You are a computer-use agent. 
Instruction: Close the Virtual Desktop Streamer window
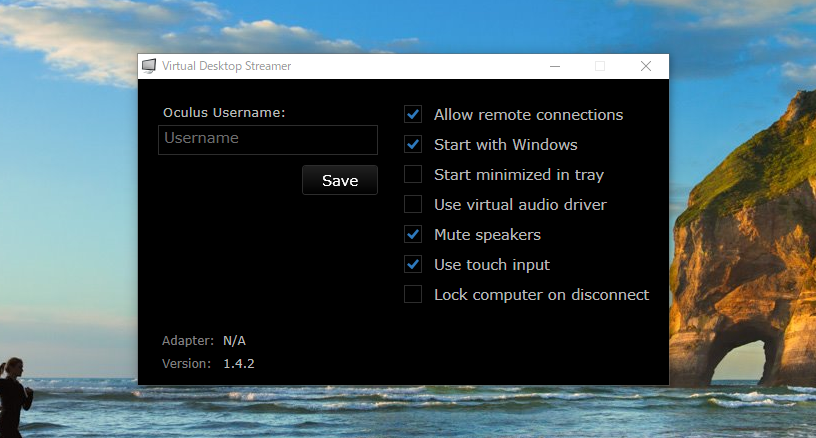click(x=646, y=66)
